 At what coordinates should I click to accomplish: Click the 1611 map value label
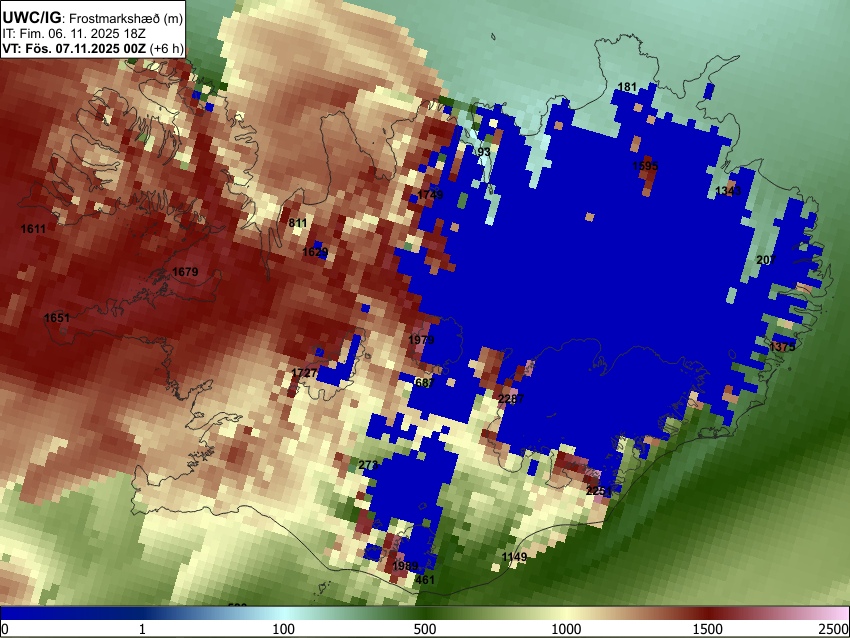pyautogui.click(x=33, y=229)
